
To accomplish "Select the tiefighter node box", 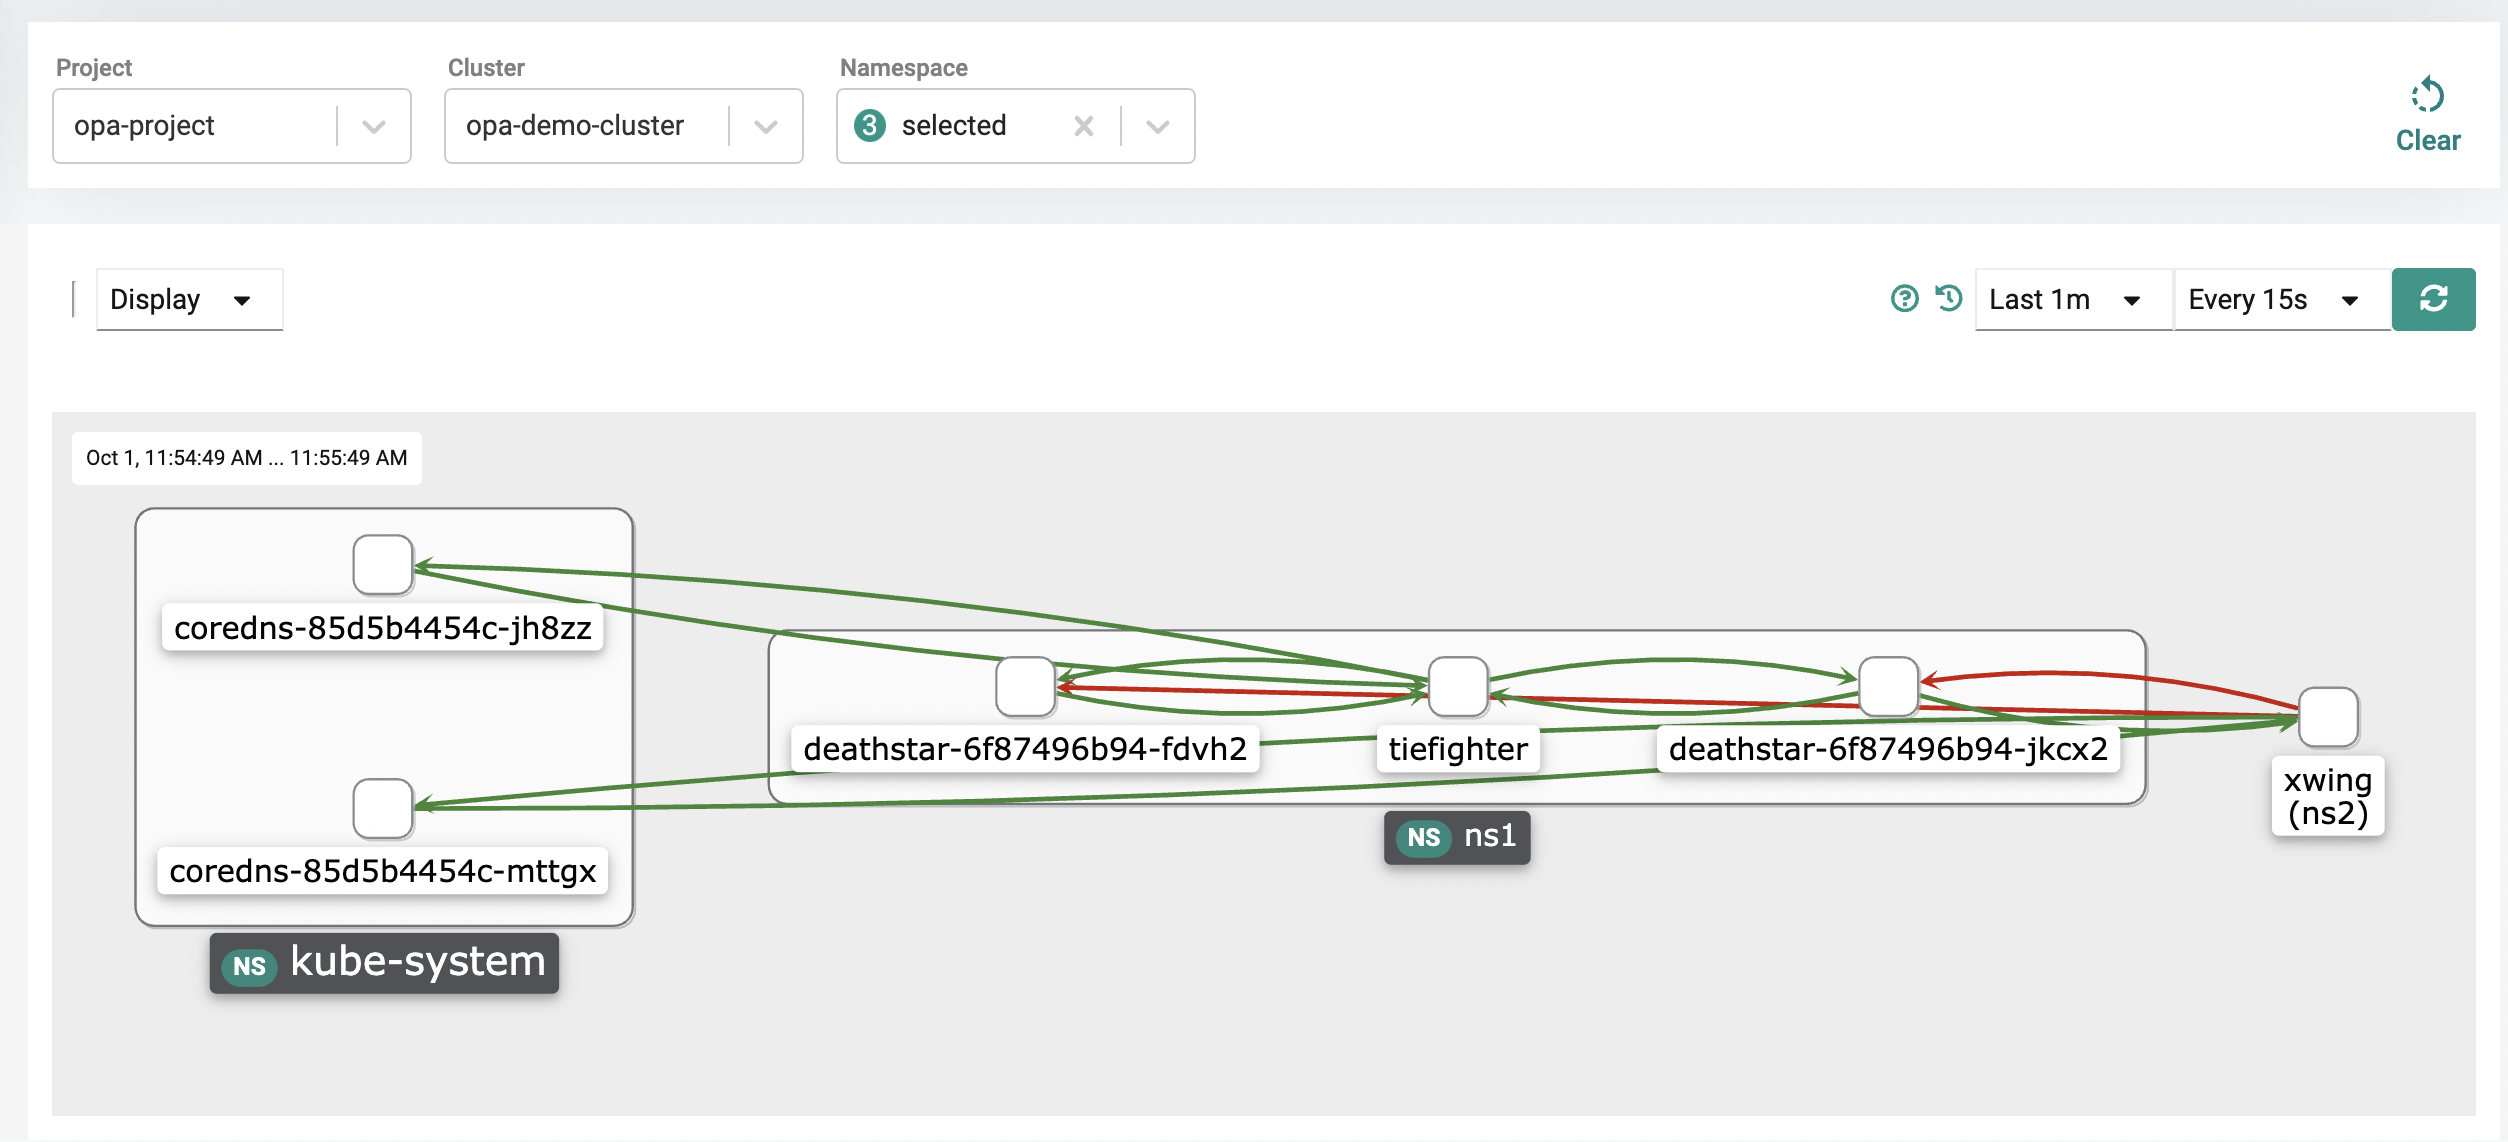I will (x=1458, y=686).
